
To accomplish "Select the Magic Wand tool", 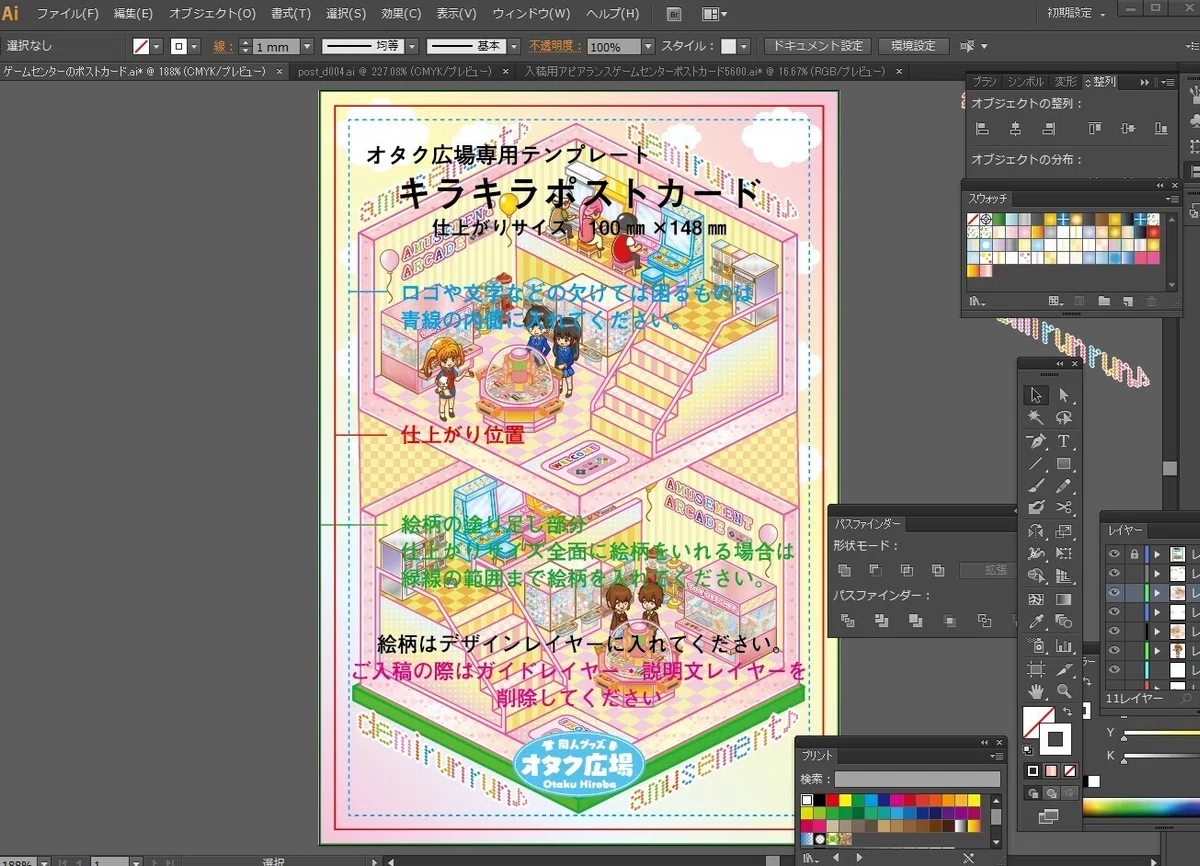I will coord(1036,418).
